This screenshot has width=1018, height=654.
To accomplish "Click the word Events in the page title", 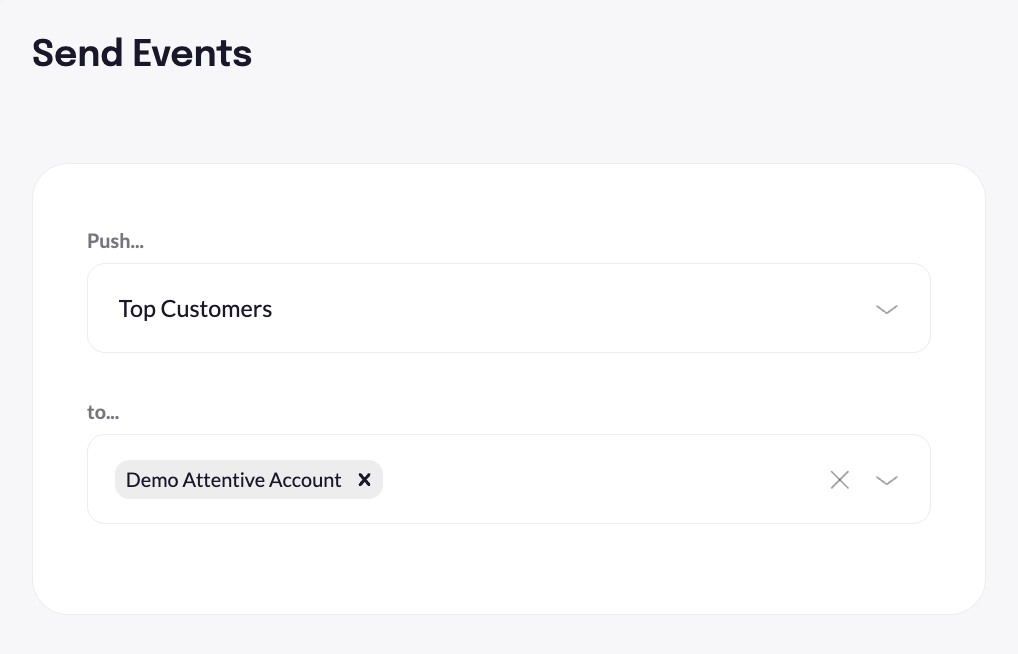I will [194, 53].
